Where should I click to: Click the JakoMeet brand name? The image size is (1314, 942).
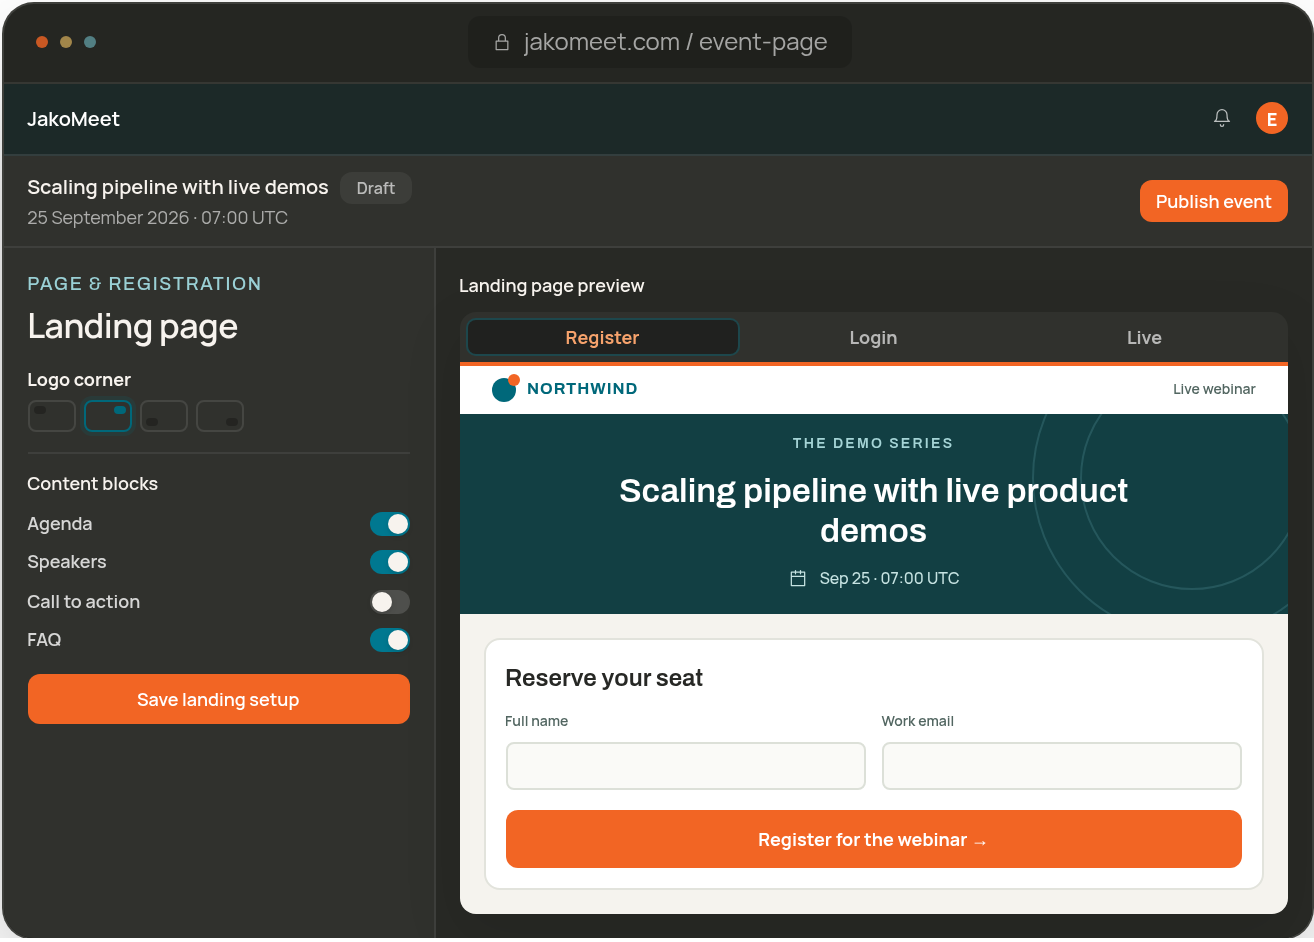click(73, 119)
